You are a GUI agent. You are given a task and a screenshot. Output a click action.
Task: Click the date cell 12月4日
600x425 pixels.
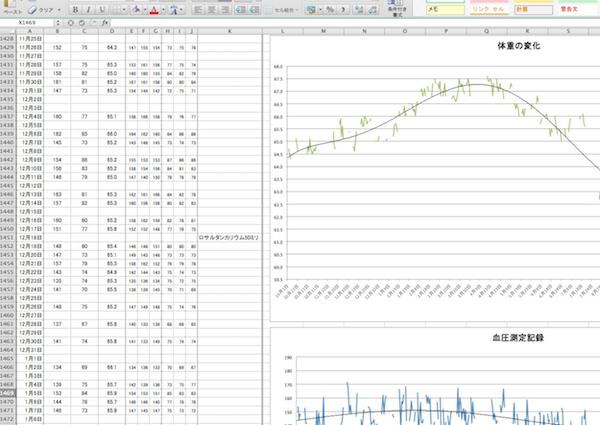click(x=30, y=116)
